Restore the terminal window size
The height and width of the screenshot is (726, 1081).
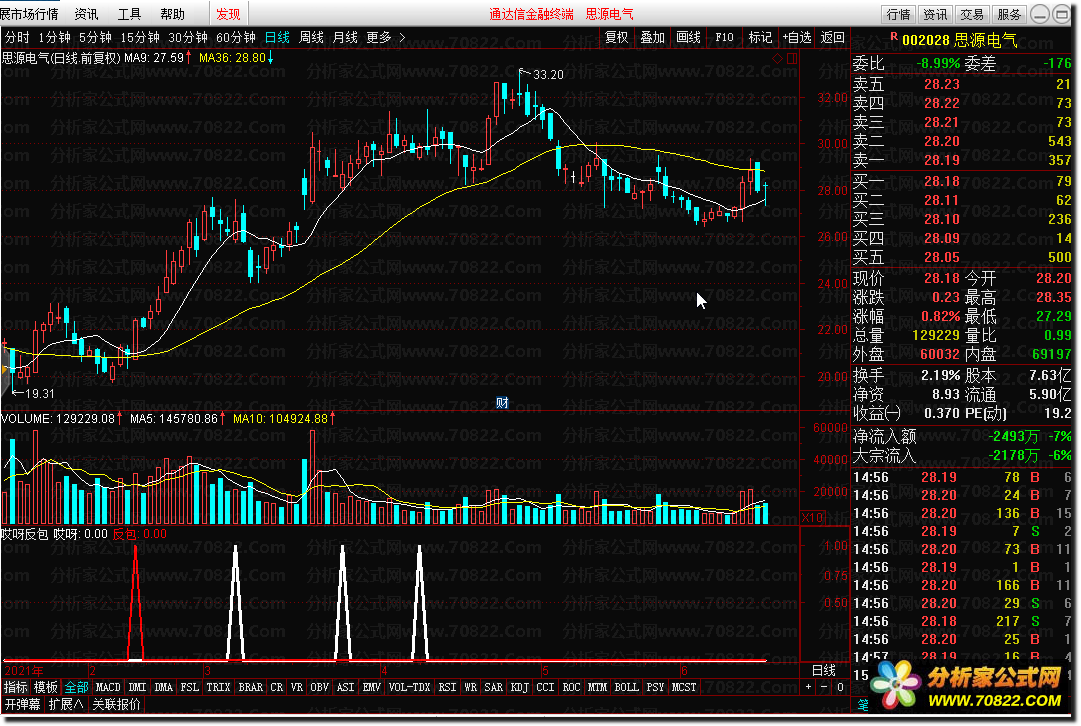click(1062, 14)
